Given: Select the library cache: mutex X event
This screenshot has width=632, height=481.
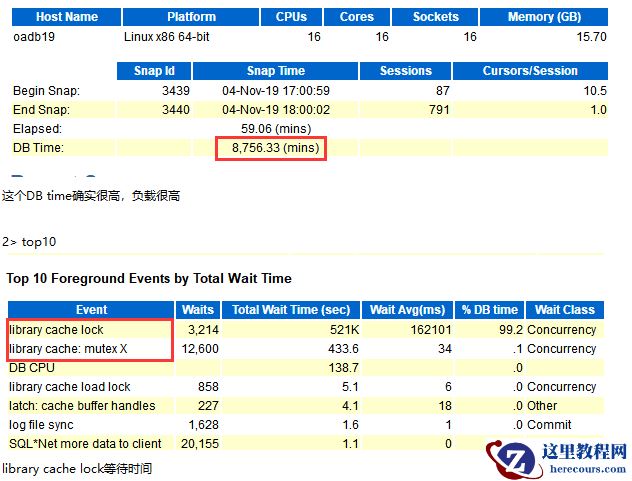Looking at the screenshot, I should coord(68,349).
